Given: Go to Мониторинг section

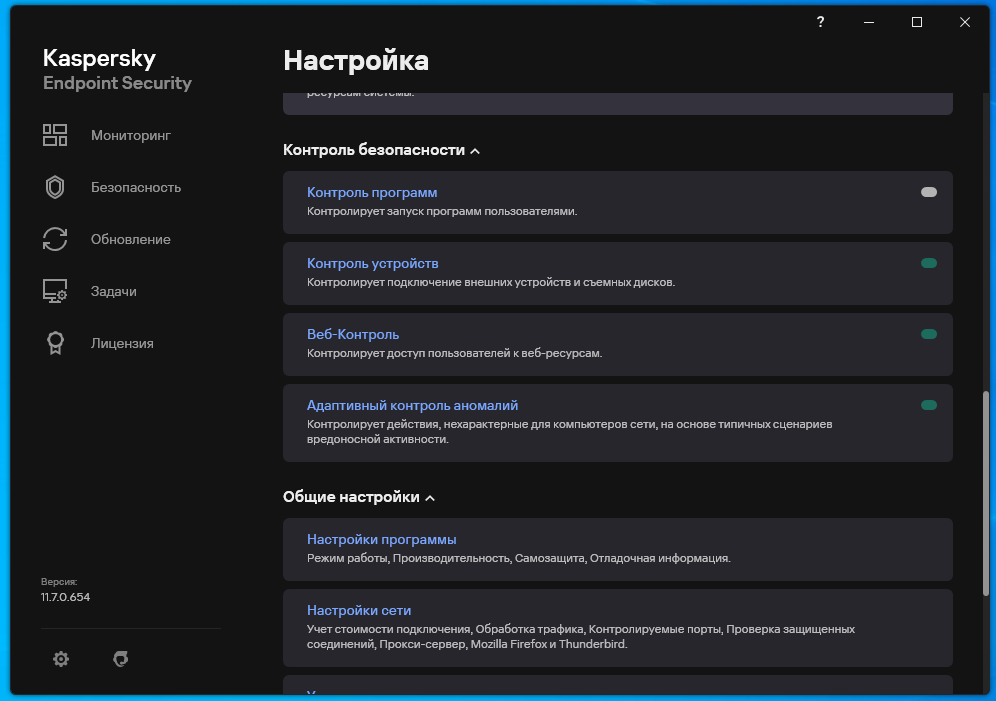Looking at the screenshot, I should click(x=131, y=135).
